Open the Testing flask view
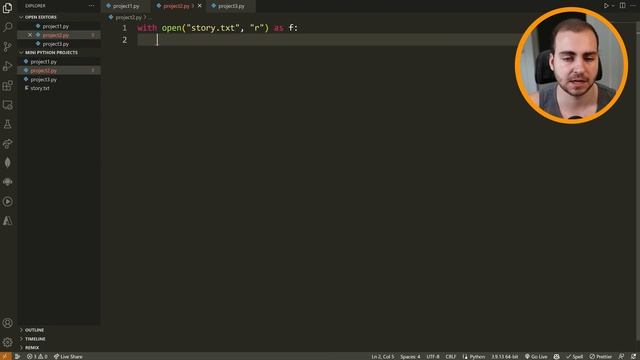 tap(7, 124)
